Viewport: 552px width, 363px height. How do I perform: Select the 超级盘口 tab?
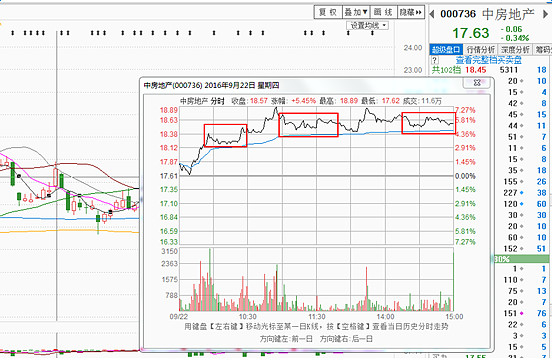(x=446, y=50)
